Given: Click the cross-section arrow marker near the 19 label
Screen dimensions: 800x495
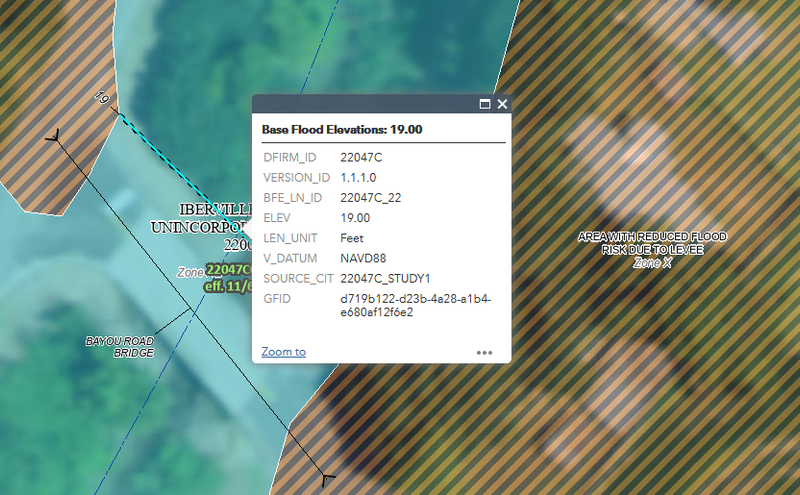Looking at the screenshot, I should 54,136.
